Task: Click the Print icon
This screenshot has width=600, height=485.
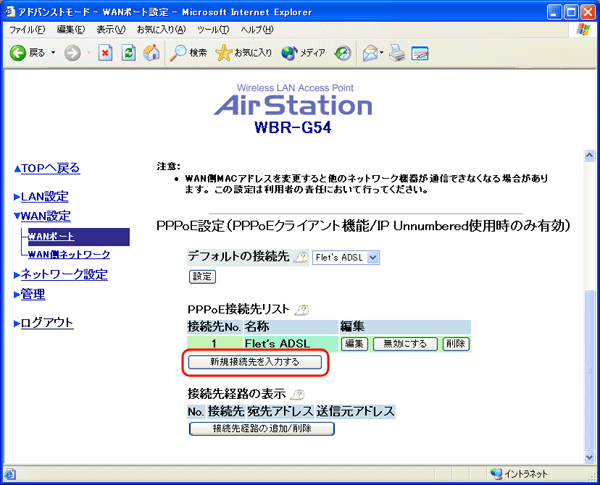Action: click(397, 53)
